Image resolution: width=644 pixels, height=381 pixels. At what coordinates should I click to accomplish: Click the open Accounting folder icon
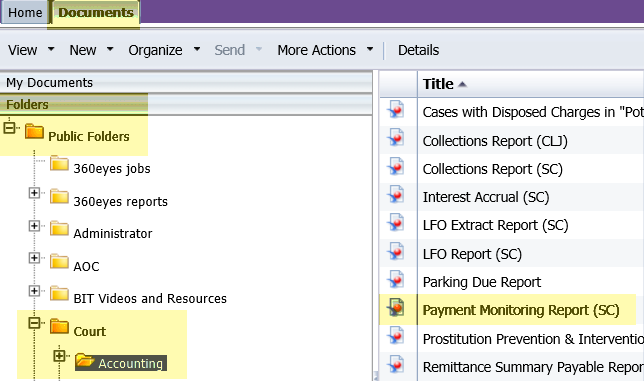(x=85, y=360)
